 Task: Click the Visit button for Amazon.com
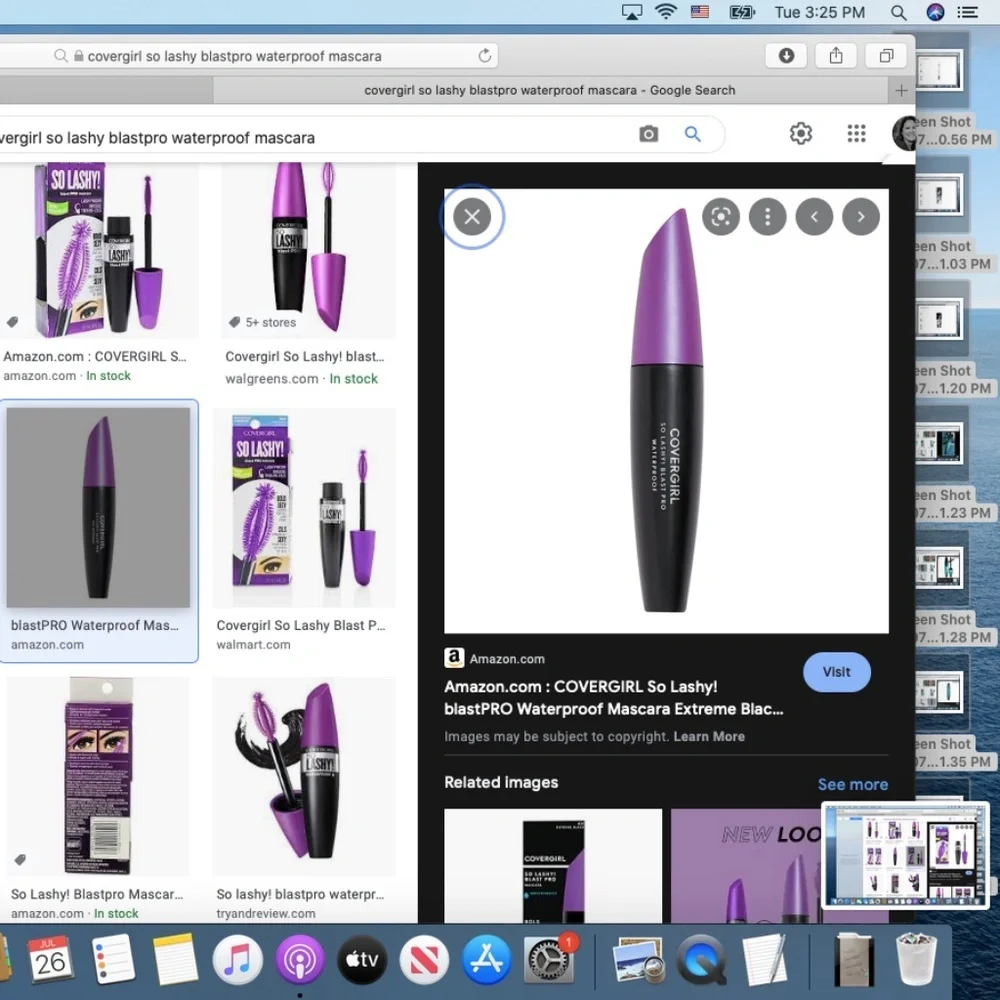coord(836,672)
